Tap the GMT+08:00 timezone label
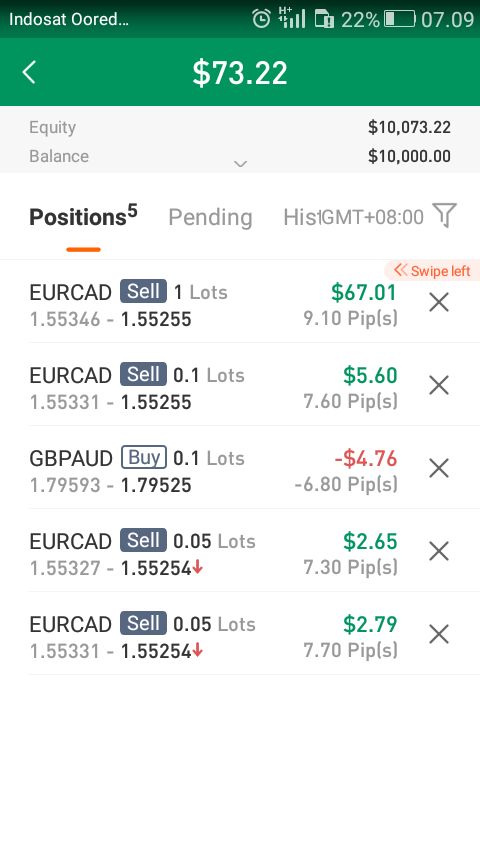 click(372, 217)
